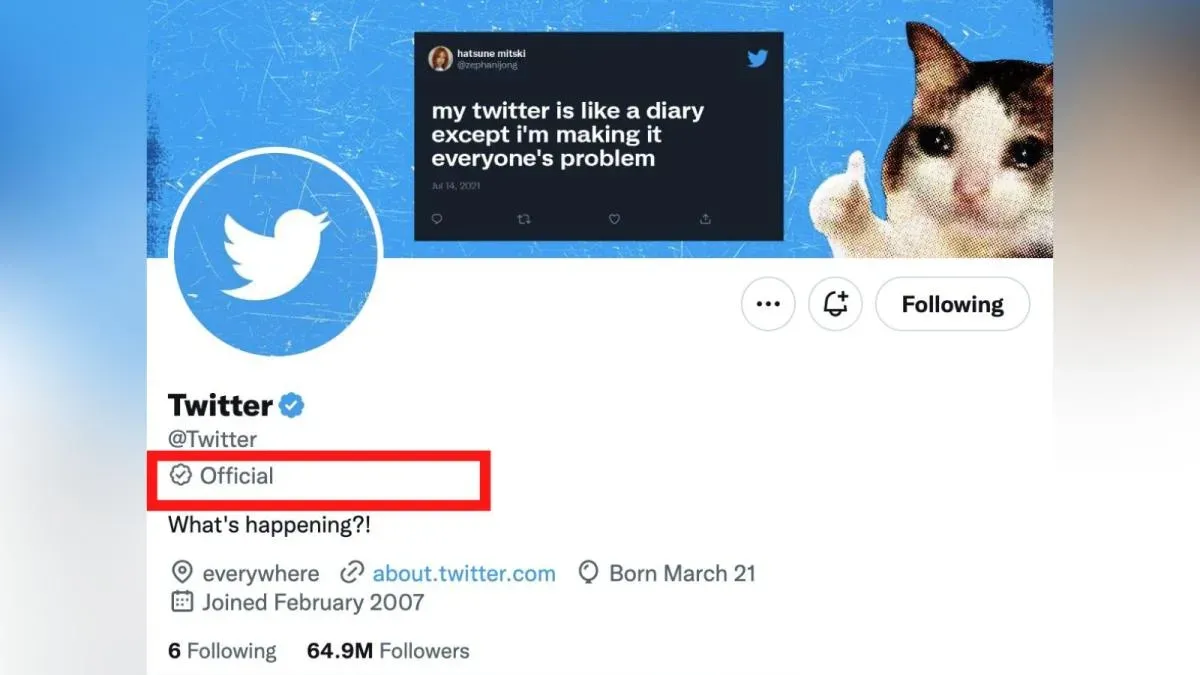Click the location pin icon beside everywhere
The height and width of the screenshot is (675, 1200).
pyautogui.click(x=182, y=573)
